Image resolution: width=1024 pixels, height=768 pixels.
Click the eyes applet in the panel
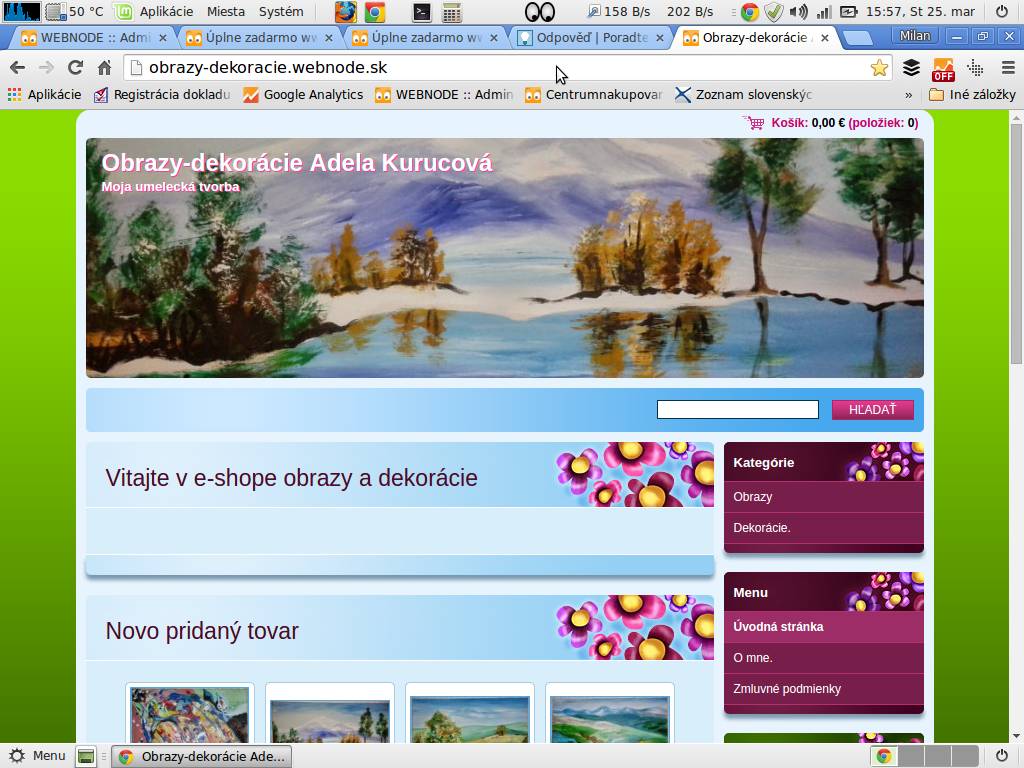540,12
